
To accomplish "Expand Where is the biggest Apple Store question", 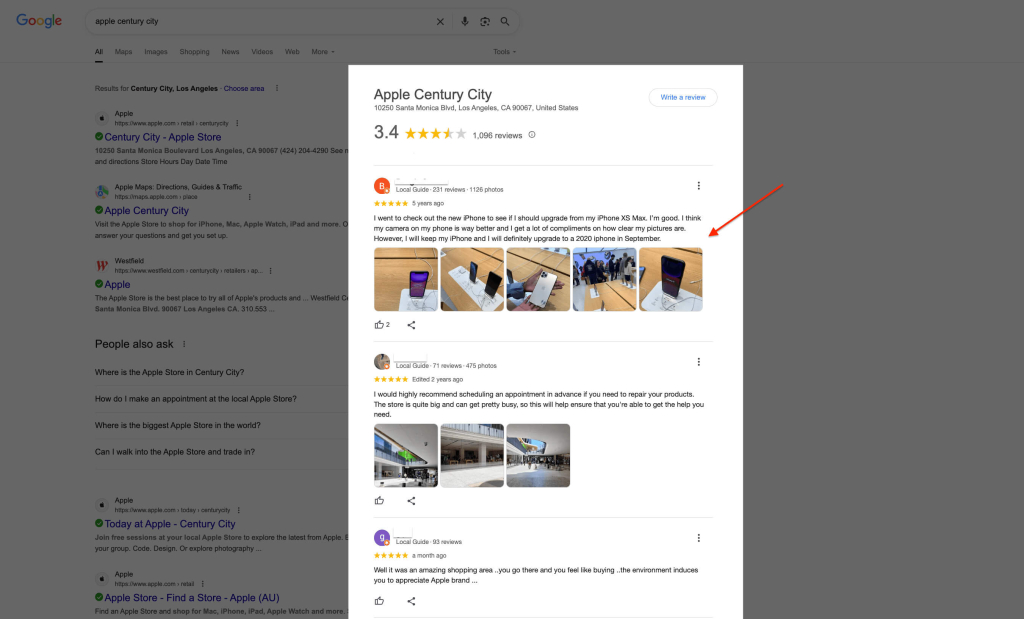I will coord(221,425).
